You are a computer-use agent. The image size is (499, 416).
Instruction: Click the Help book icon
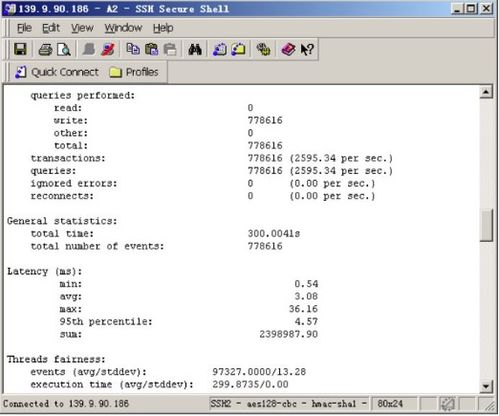point(288,49)
